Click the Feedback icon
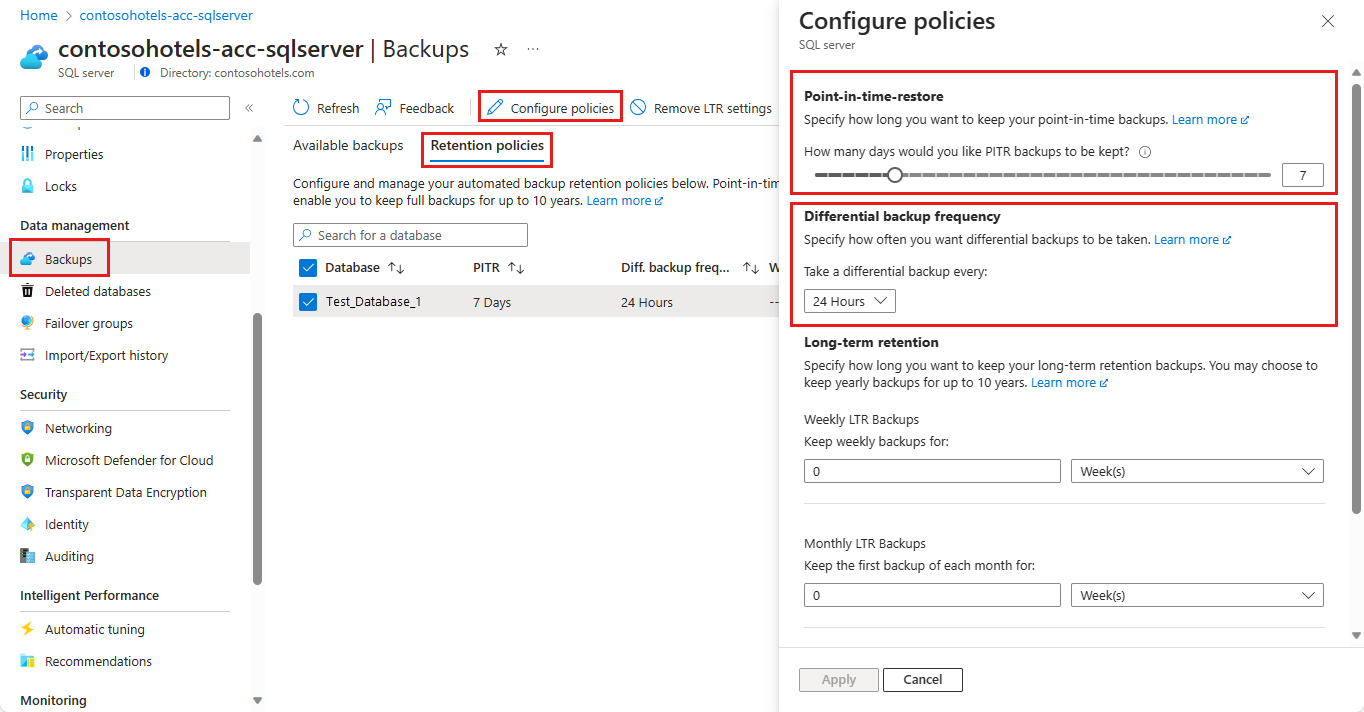This screenshot has width=1364, height=712. coord(383,108)
